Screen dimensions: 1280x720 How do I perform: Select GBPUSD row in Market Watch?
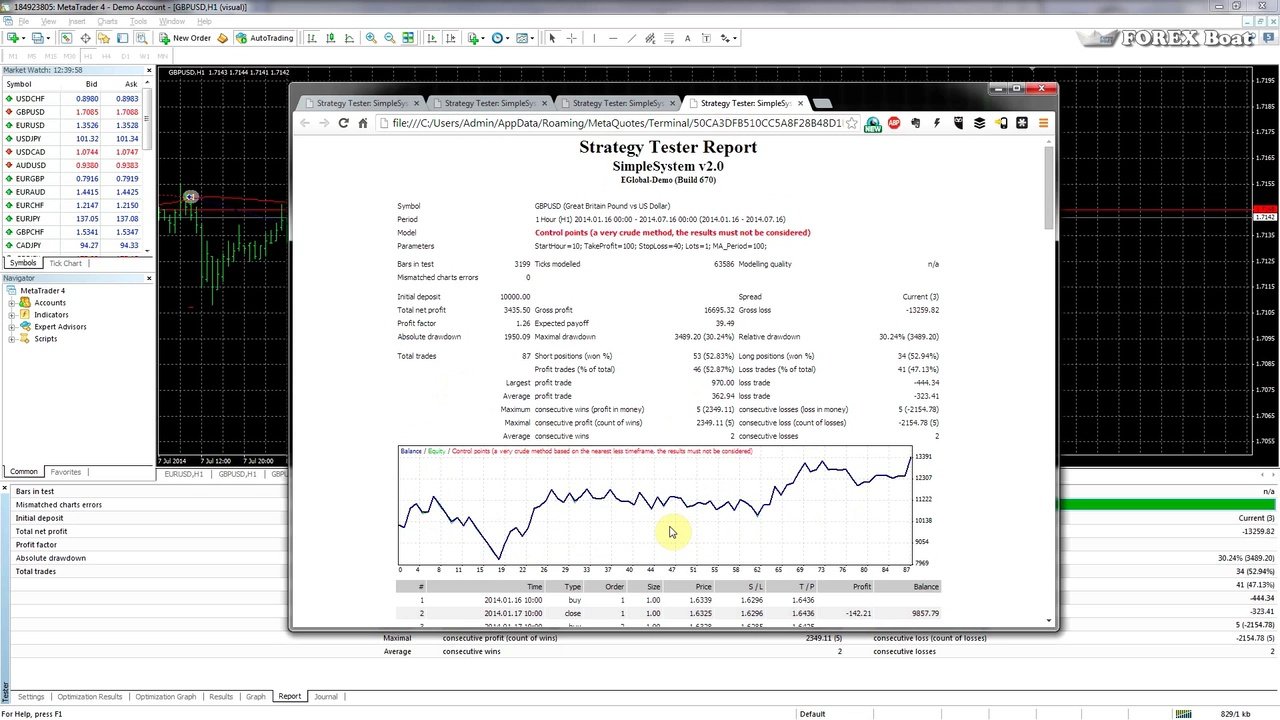tap(72, 112)
